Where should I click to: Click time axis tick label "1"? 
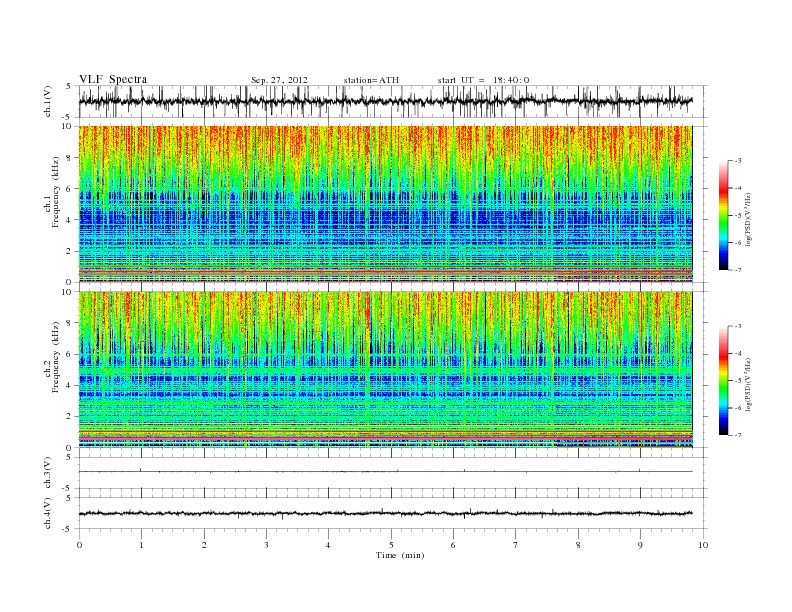pyautogui.click(x=141, y=545)
